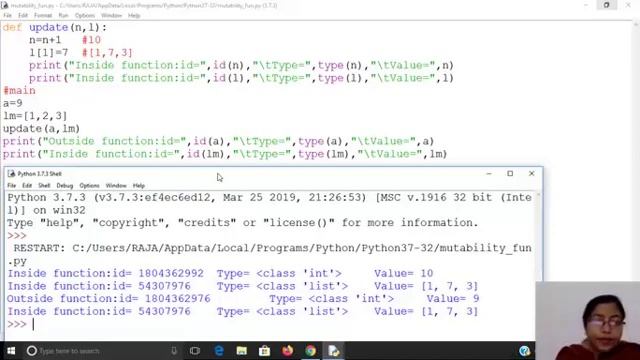This screenshot has height=360, width=640.
Task: Click the 'a=9' code line
Action: 13,103
